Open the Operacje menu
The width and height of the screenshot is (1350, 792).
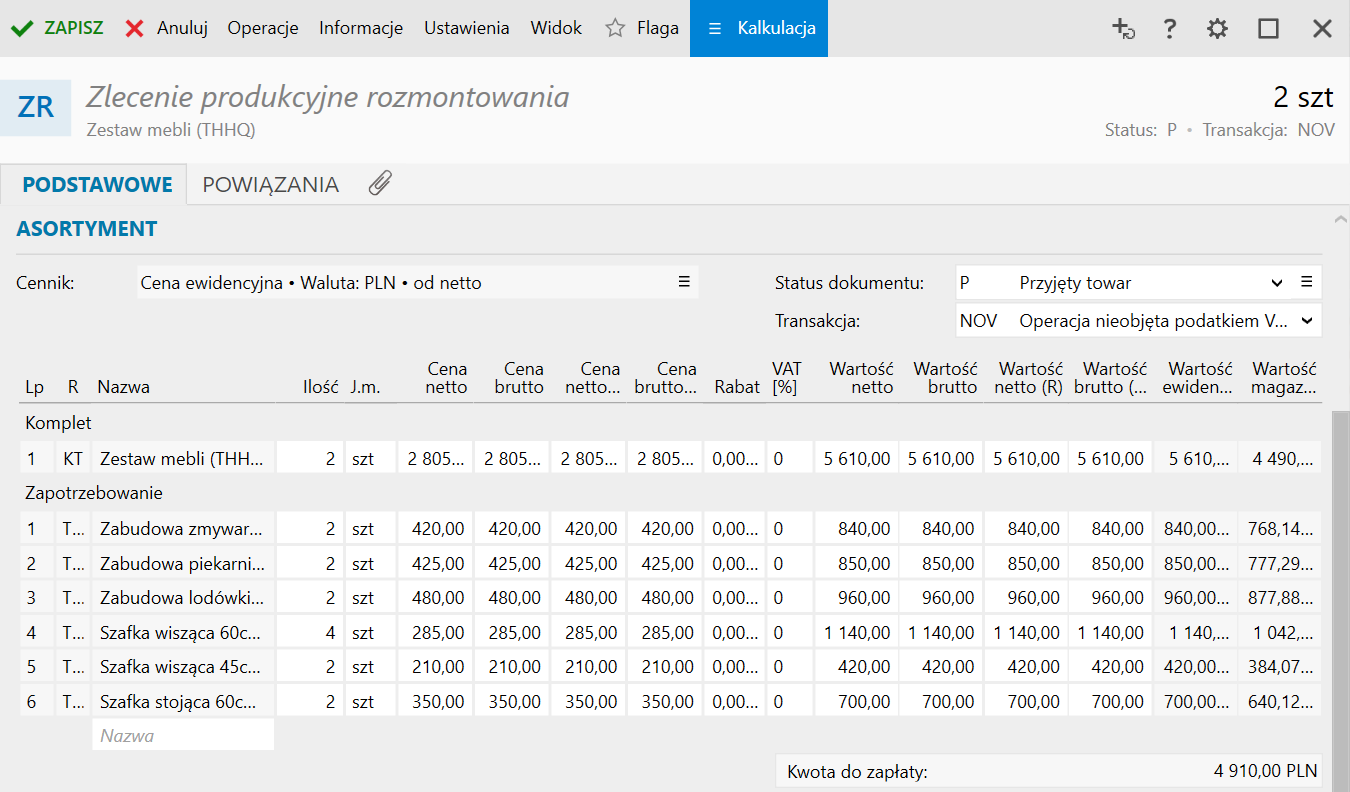[263, 28]
